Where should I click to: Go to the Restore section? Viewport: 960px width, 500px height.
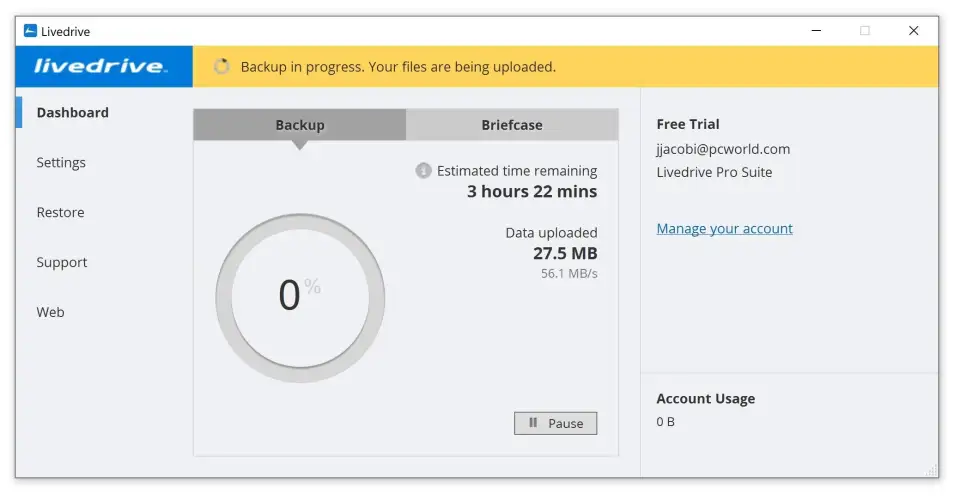pyautogui.click(x=60, y=213)
